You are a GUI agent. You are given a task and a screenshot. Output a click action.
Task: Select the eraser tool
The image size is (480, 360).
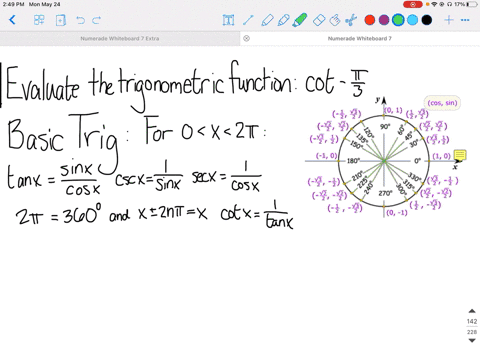[319, 20]
